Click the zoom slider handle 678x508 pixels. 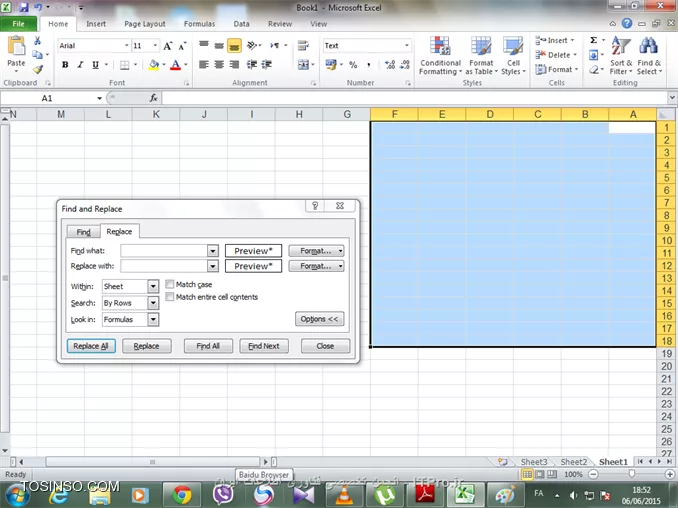[632, 474]
